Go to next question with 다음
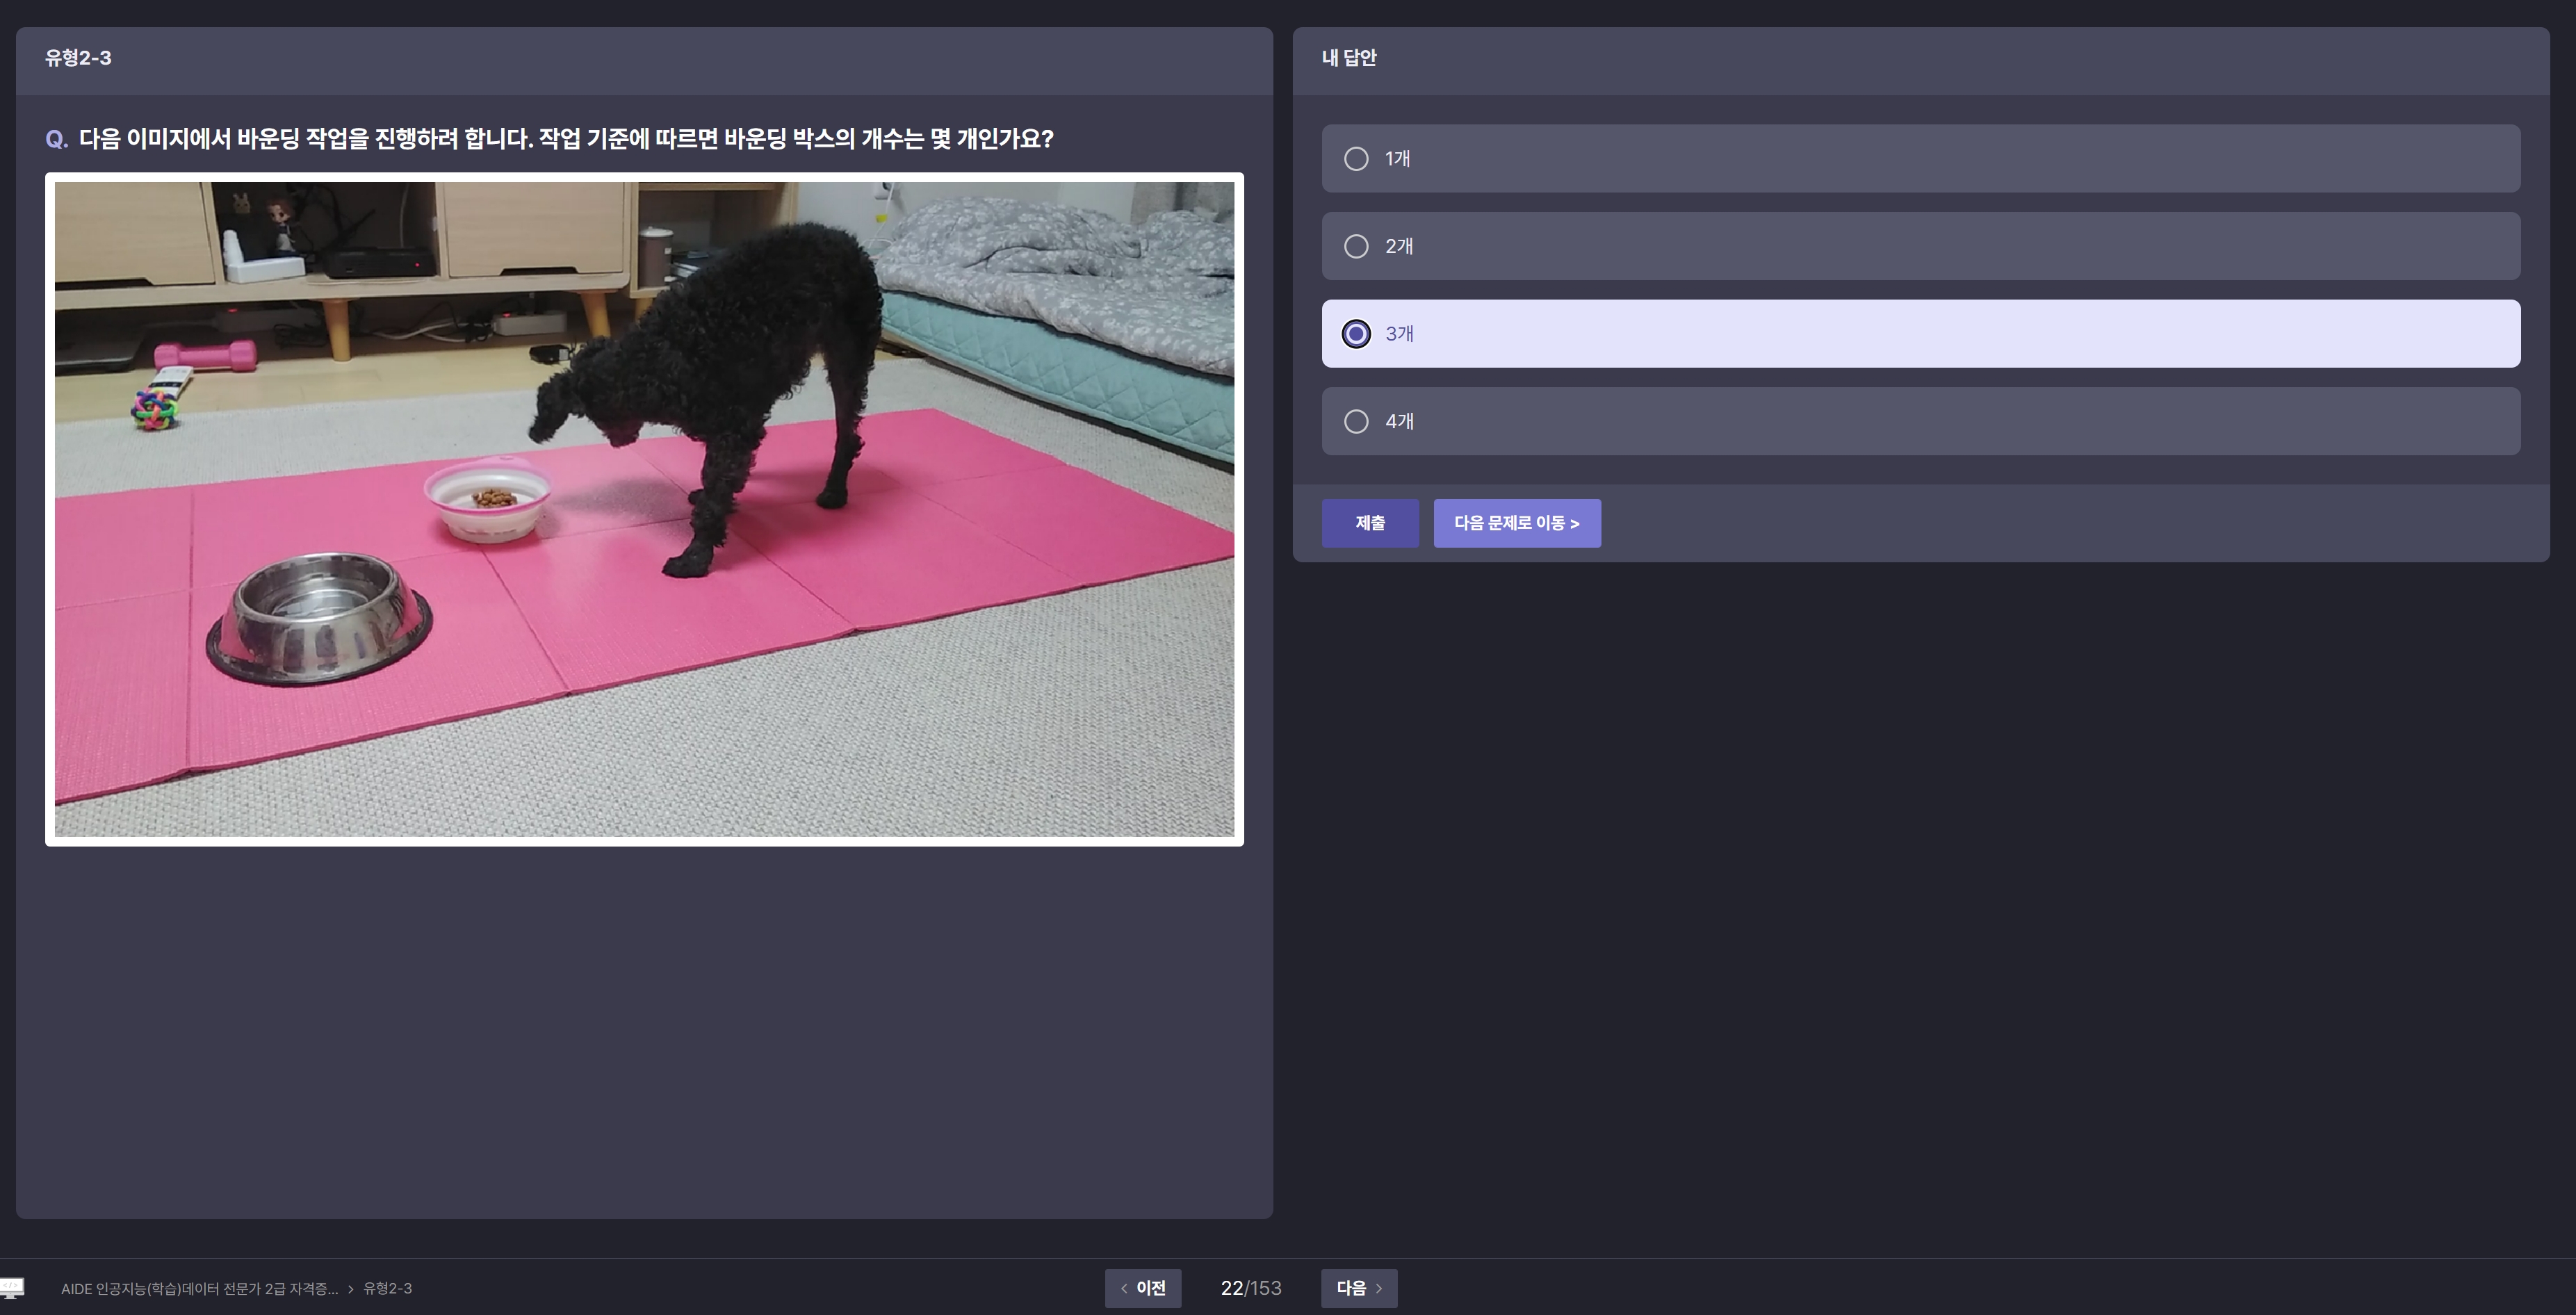This screenshot has width=2576, height=1315. coord(1358,1288)
